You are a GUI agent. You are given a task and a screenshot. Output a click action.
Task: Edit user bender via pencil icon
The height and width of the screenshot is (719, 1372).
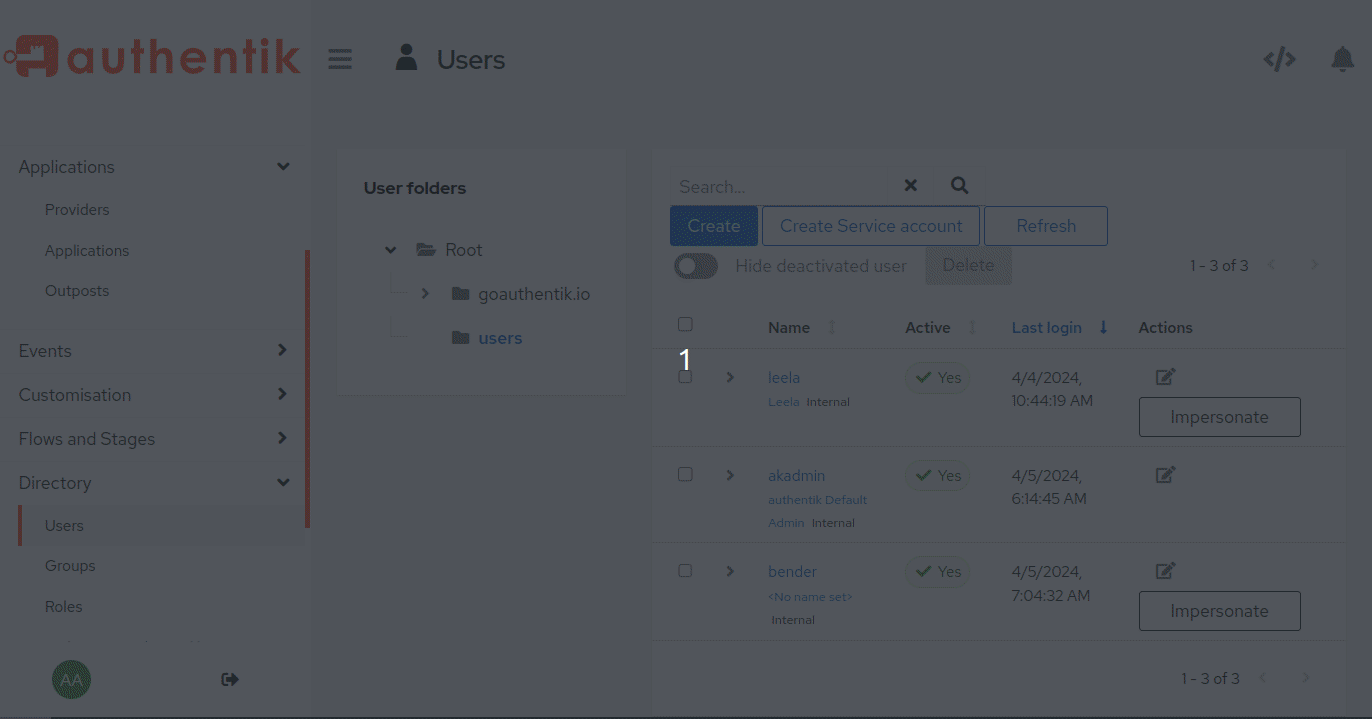[x=1165, y=571]
